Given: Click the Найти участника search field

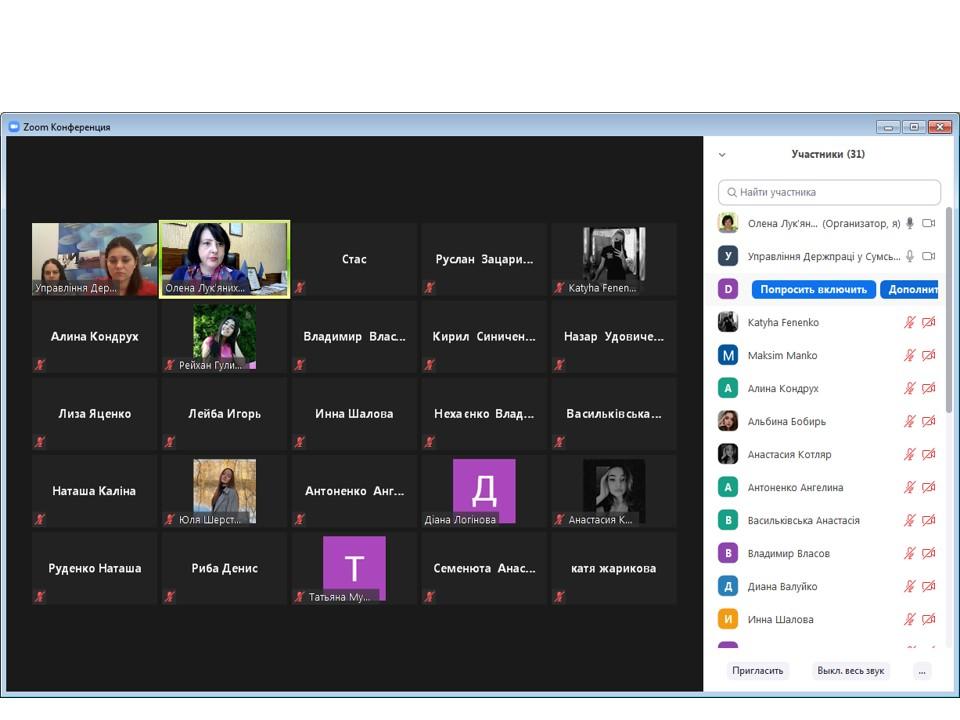Looking at the screenshot, I should tap(830, 192).
